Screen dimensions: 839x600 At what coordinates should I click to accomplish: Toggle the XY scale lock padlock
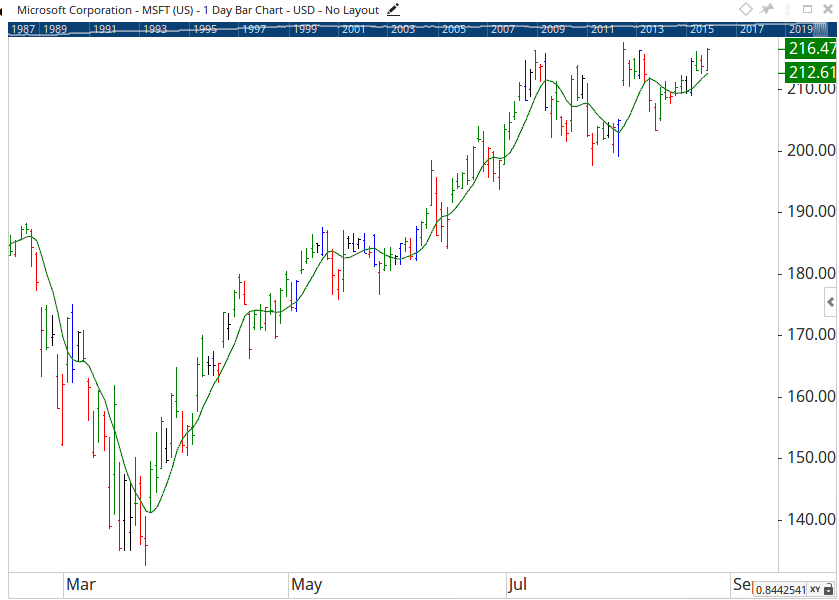point(828,590)
